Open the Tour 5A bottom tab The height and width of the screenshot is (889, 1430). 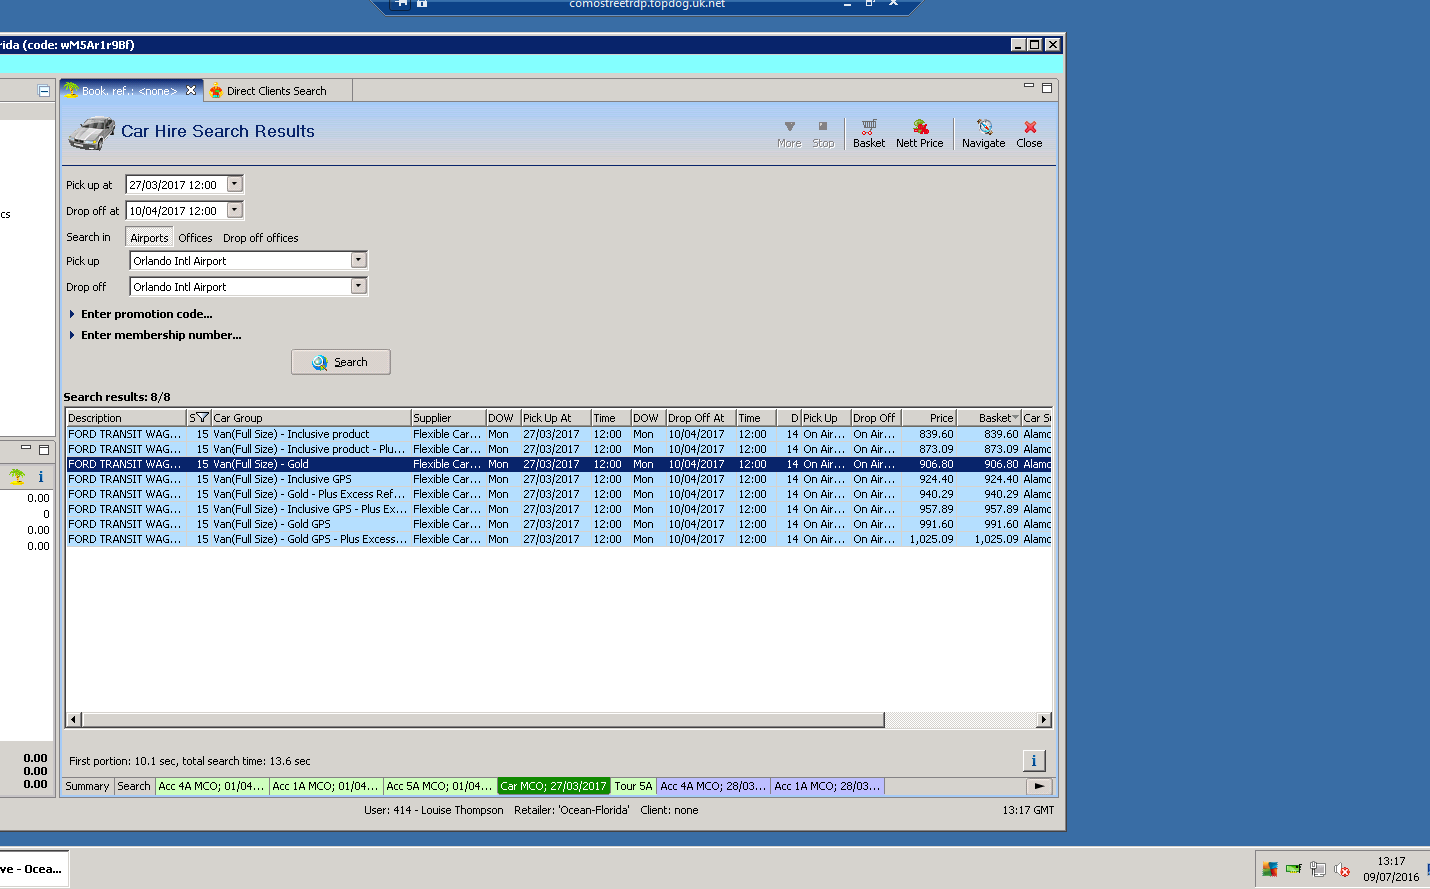tap(633, 786)
